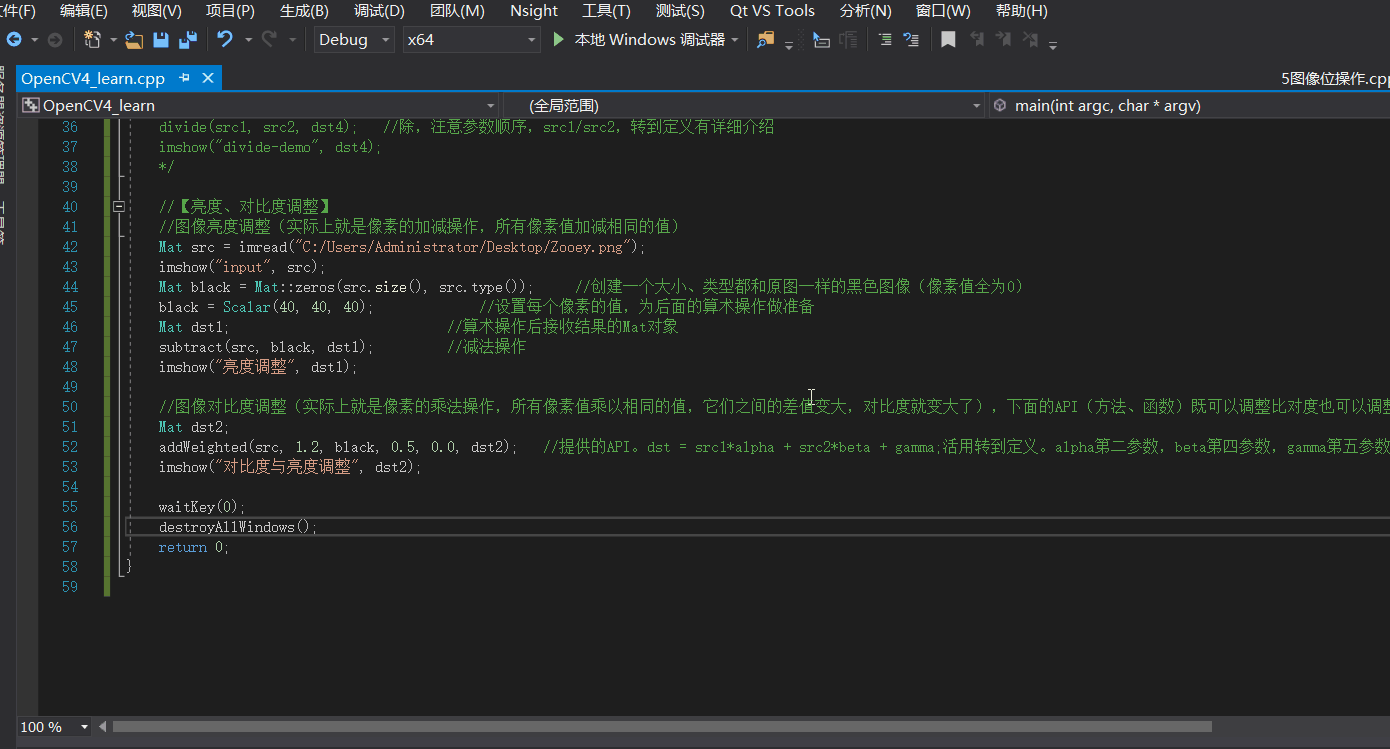Open the 视图(V) menu

pyautogui.click(x=156, y=11)
